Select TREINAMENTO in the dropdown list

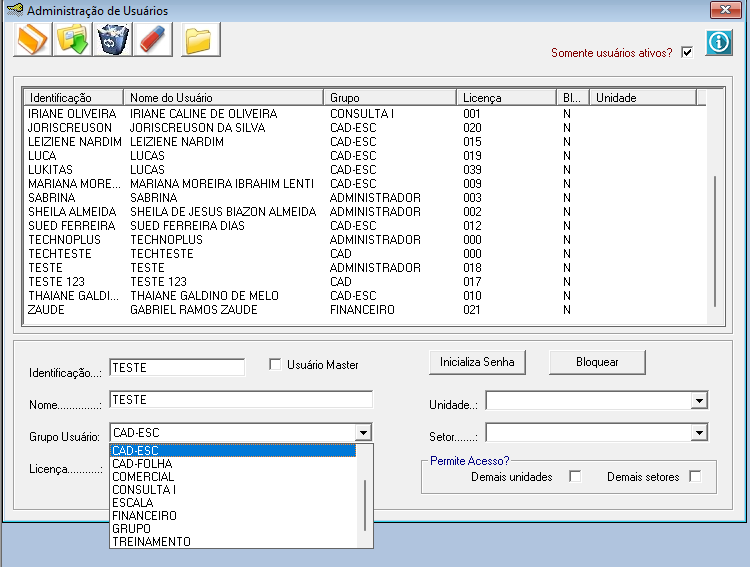pos(233,542)
